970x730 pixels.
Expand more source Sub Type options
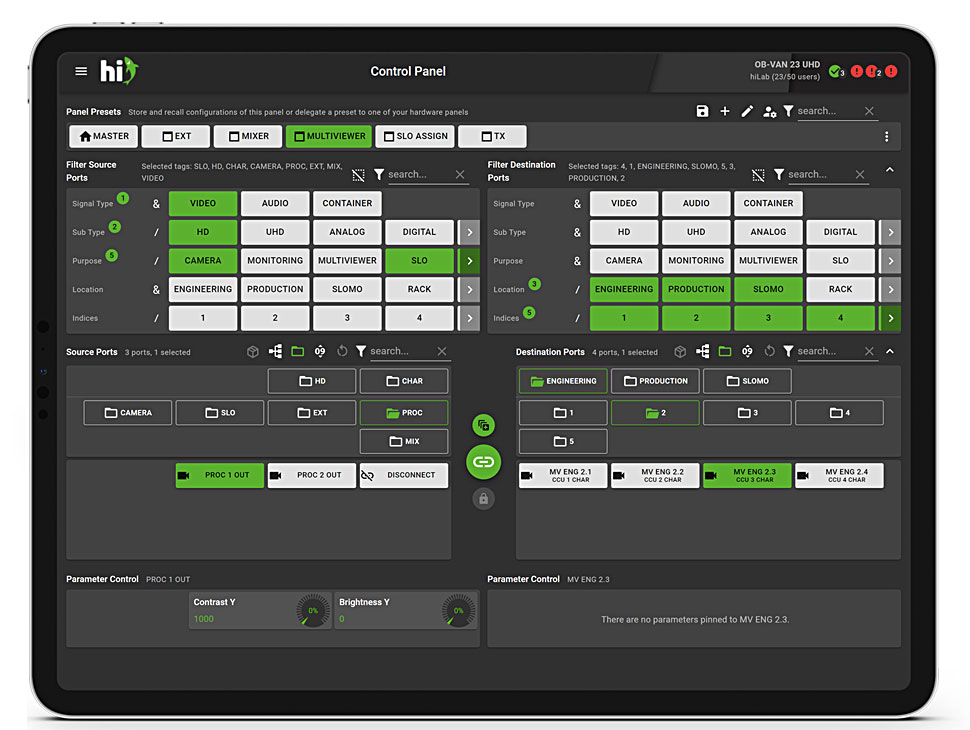tap(470, 232)
